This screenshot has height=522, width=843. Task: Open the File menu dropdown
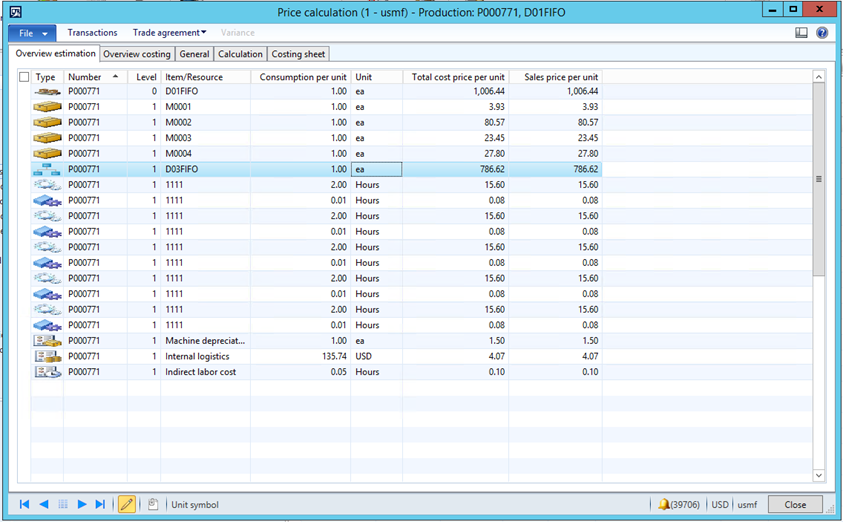(32, 33)
